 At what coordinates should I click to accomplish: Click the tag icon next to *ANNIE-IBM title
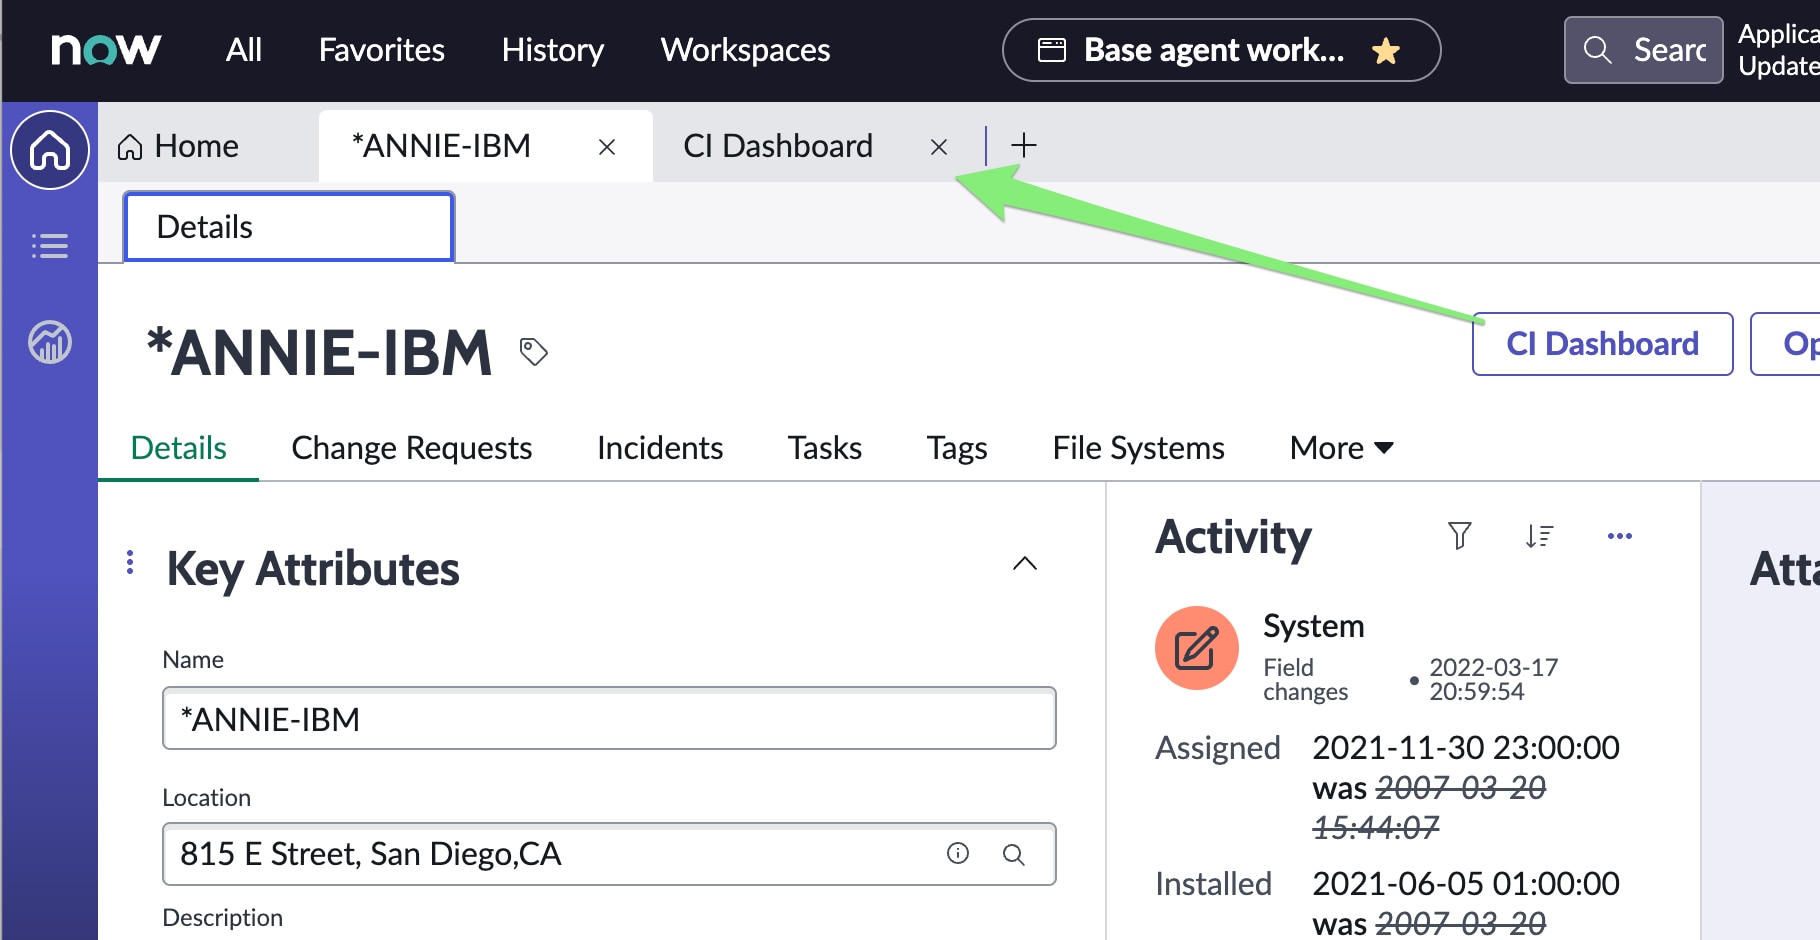pyautogui.click(x=533, y=351)
